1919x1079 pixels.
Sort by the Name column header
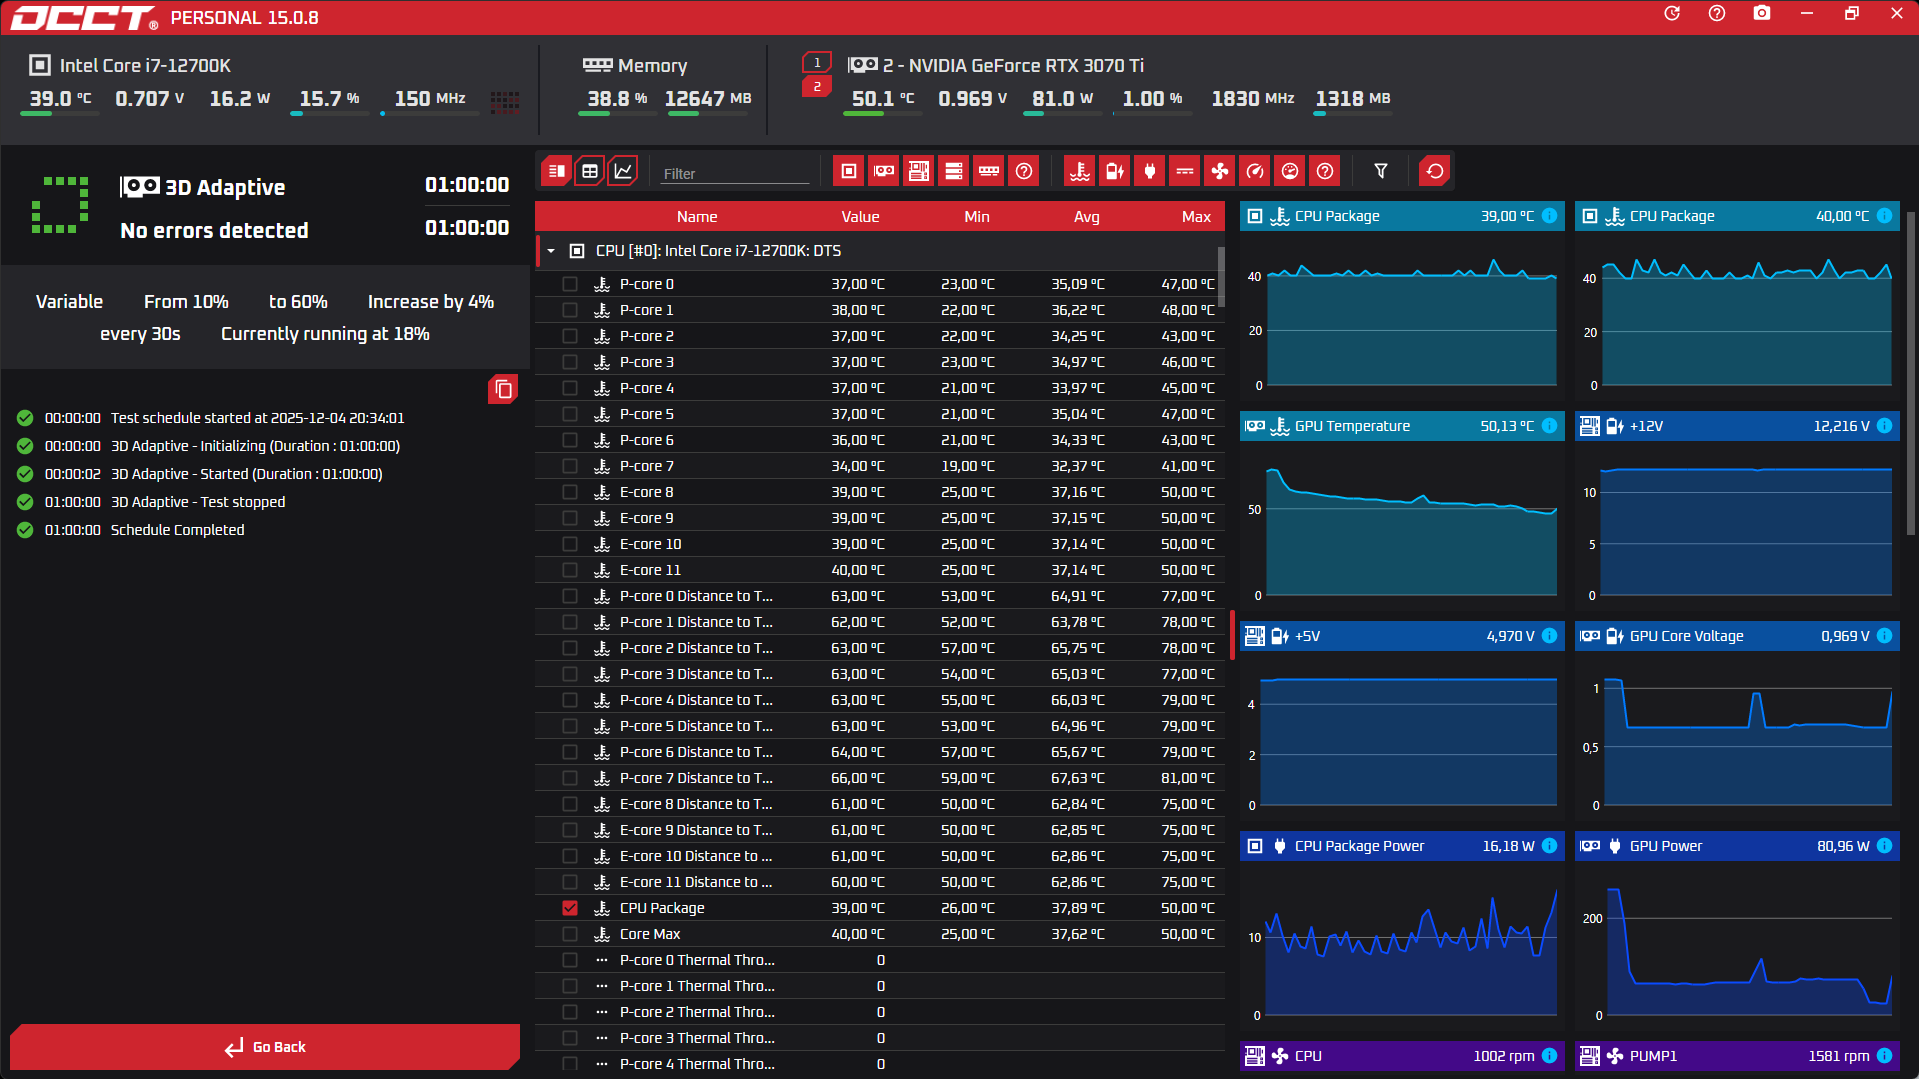click(x=697, y=217)
